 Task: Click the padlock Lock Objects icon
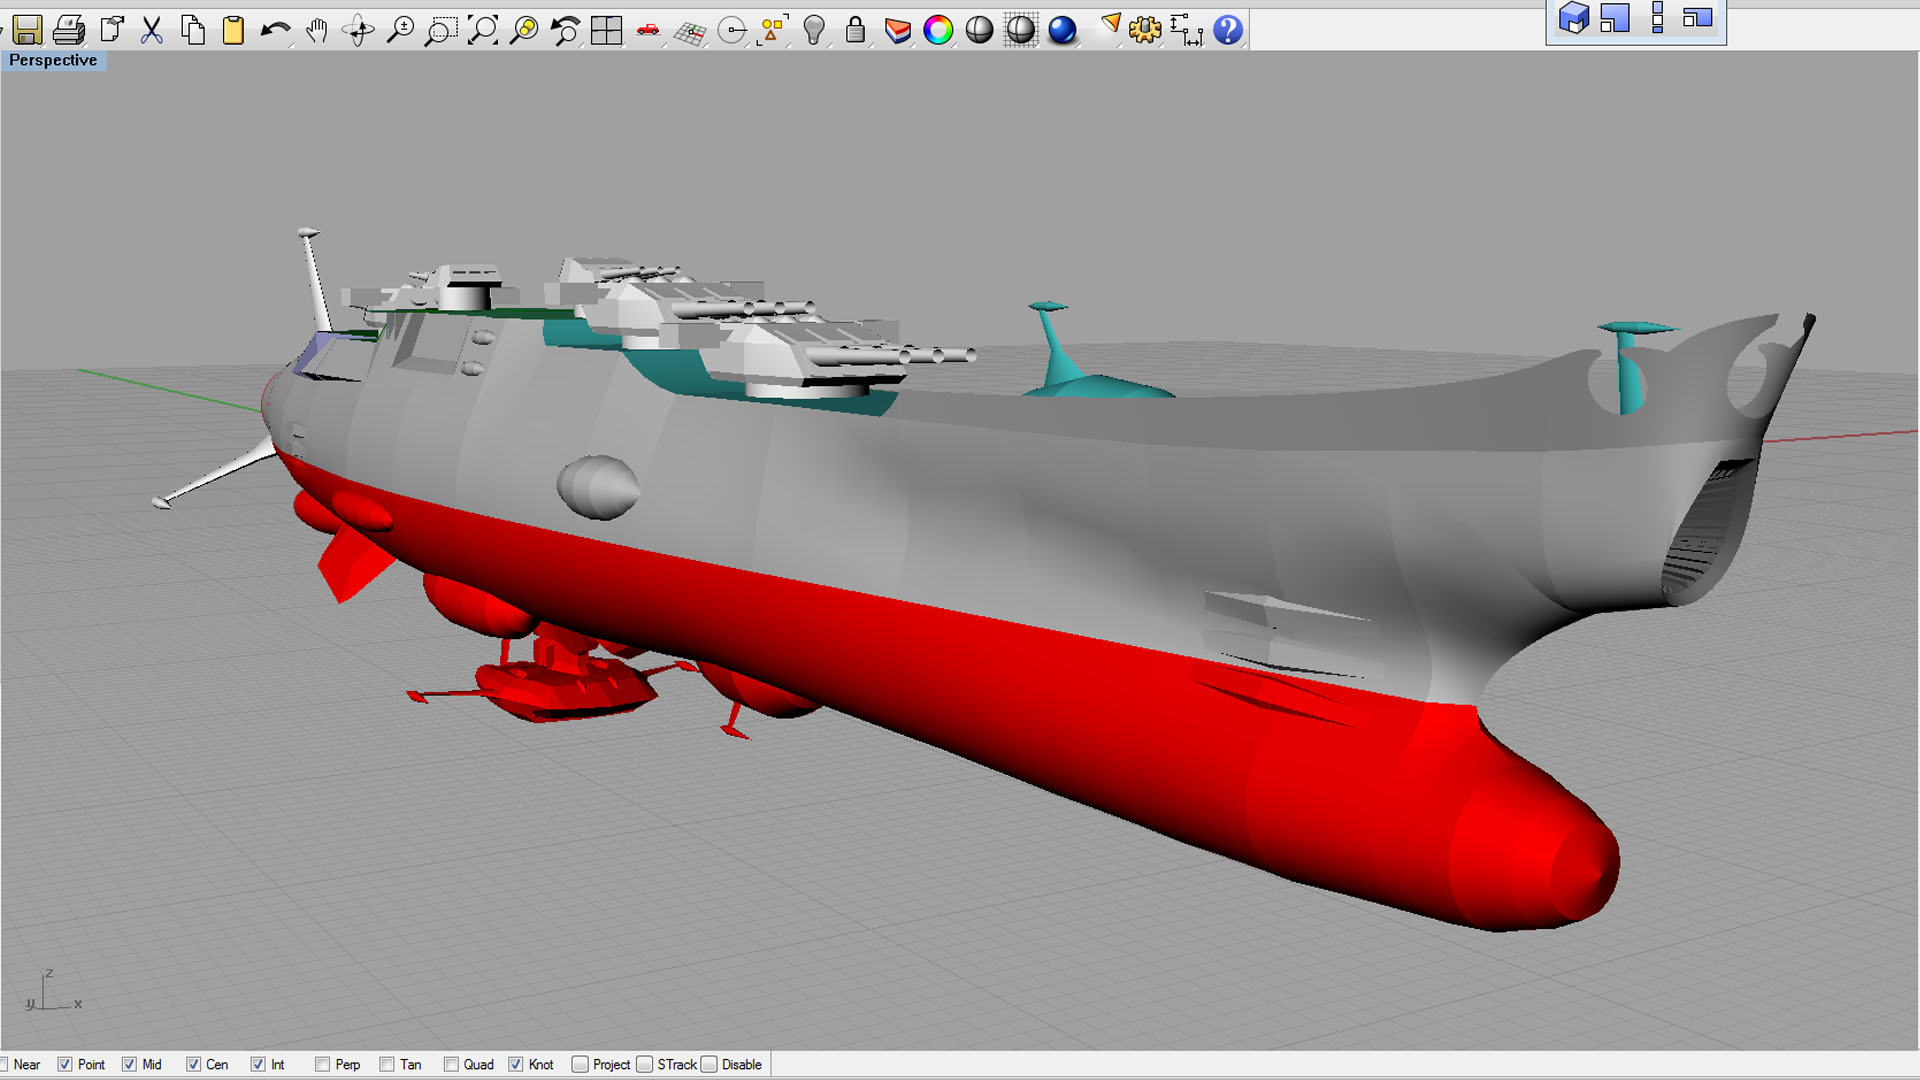(855, 30)
